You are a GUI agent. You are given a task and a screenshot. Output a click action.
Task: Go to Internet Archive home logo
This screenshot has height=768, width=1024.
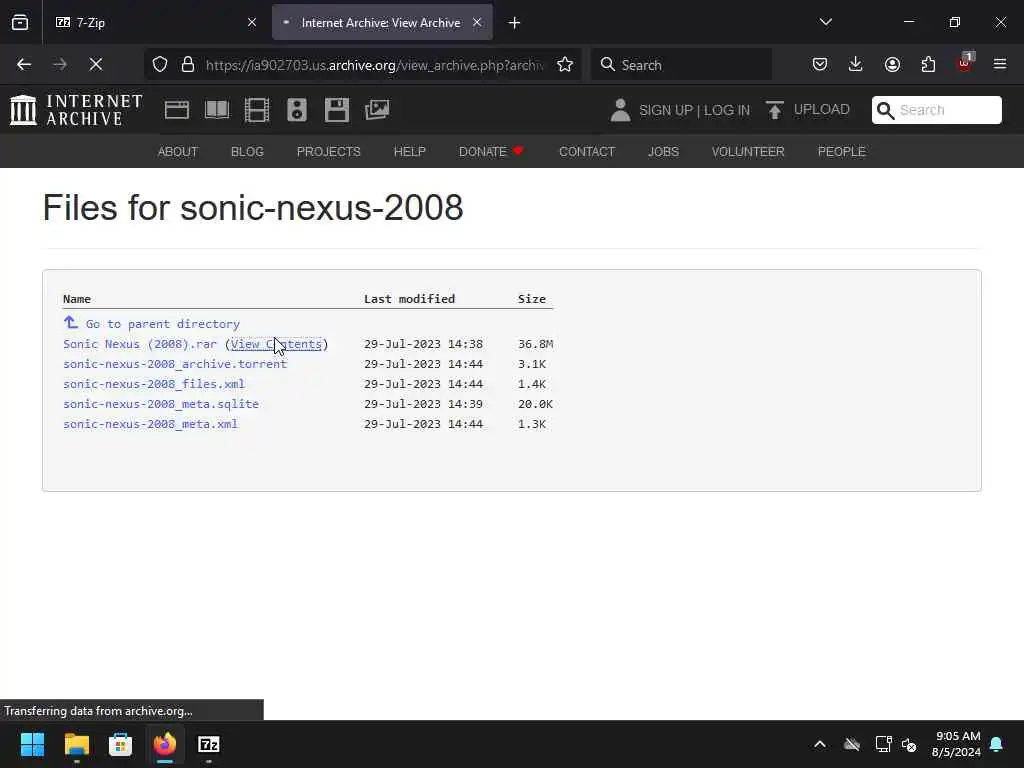pos(76,109)
